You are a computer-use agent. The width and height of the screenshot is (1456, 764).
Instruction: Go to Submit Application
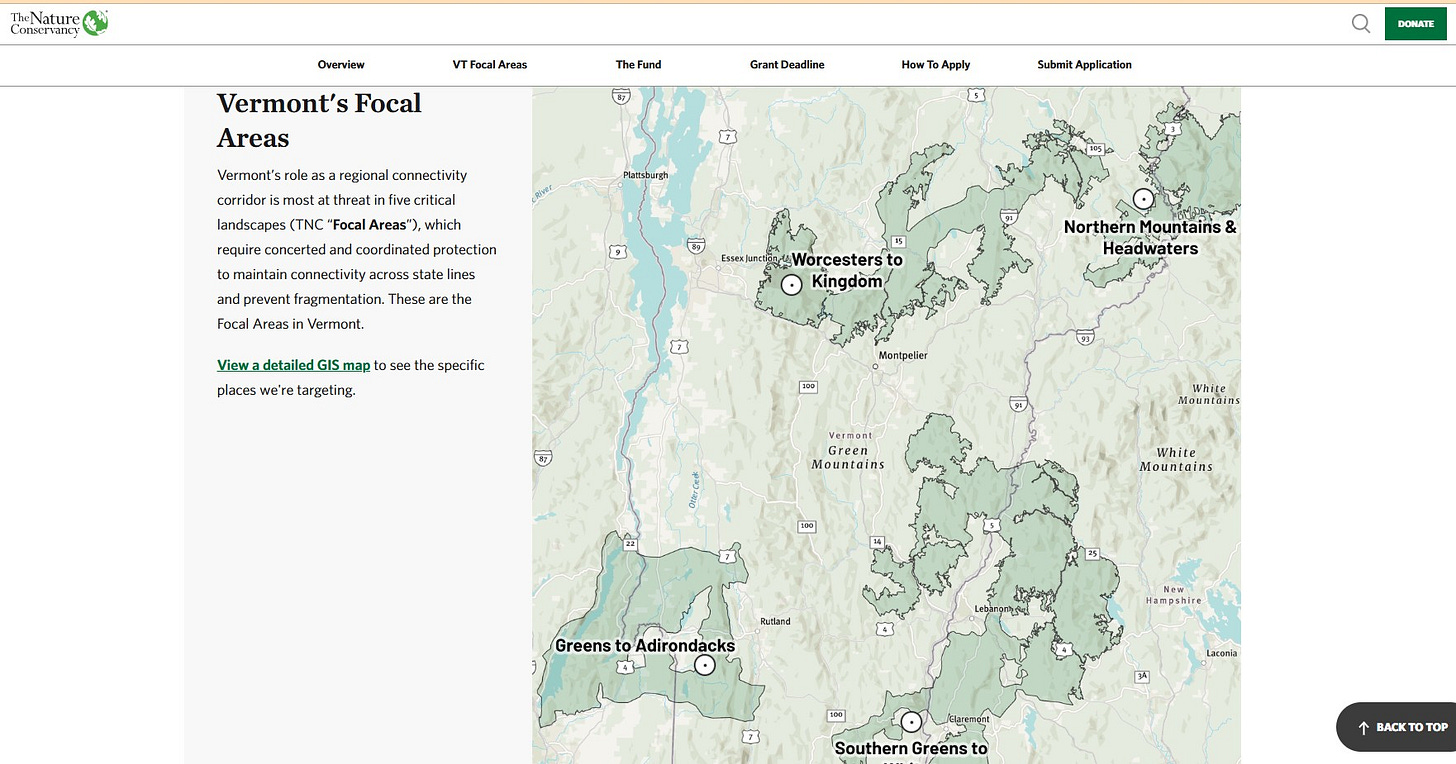click(x=1084, y=65)
